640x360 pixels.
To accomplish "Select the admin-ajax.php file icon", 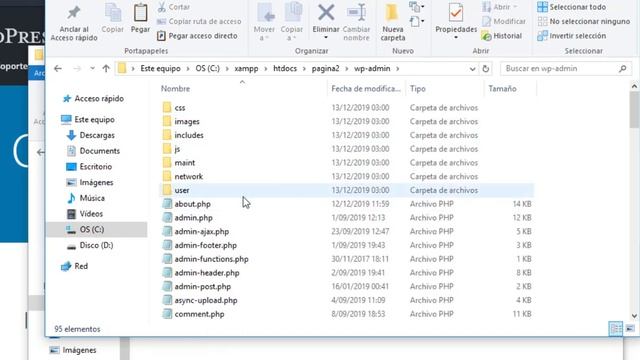I will [167, 231].
